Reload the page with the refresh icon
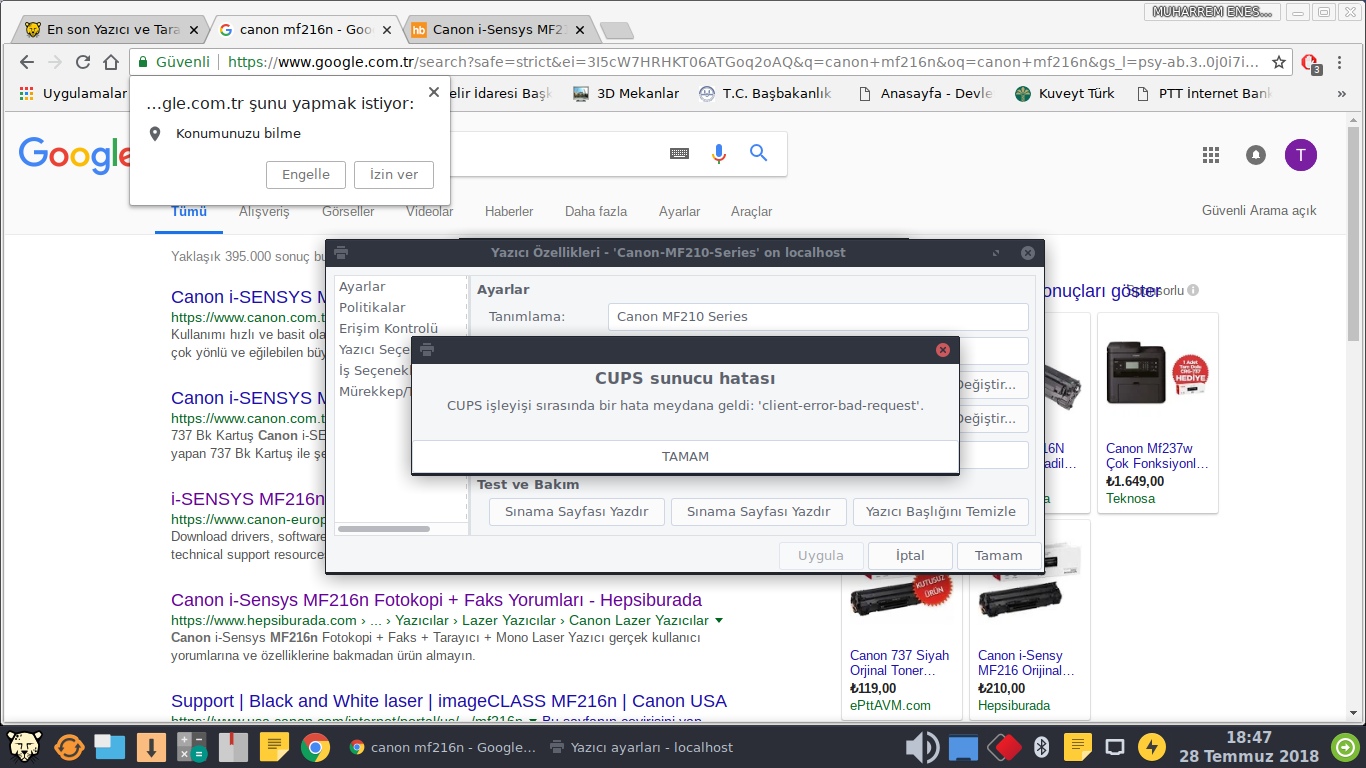Screen dimensions: 1366x768 point(83,62)
